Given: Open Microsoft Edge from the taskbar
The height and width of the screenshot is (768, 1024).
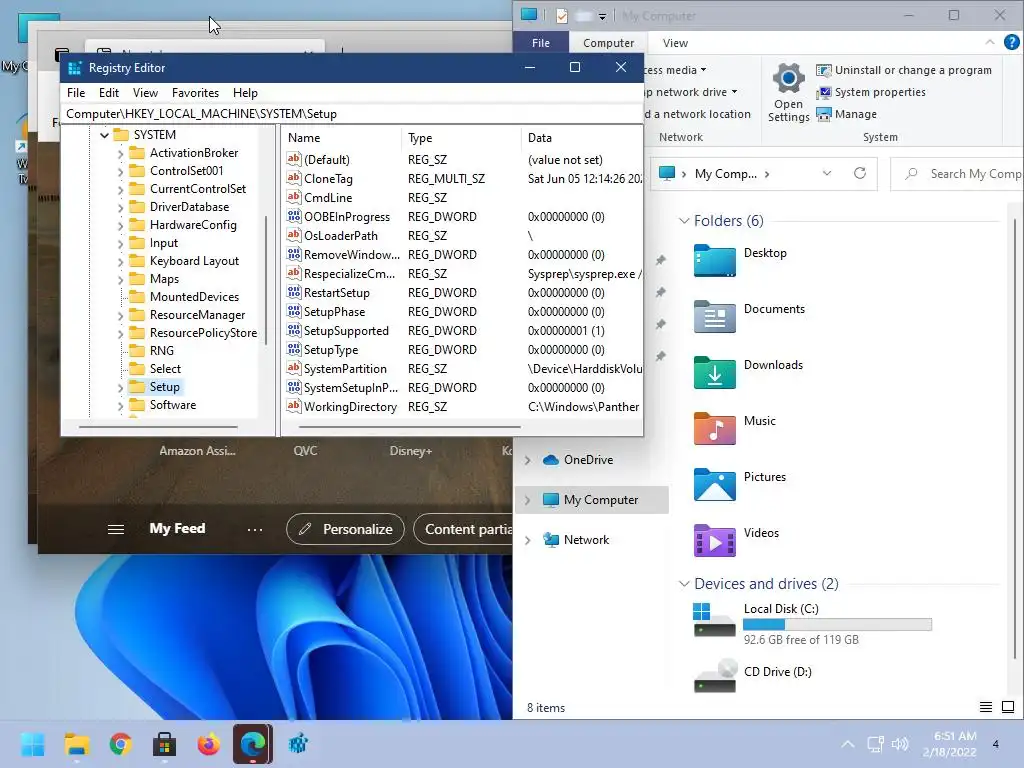Looking at the screenshot, I should coord(253,744).
